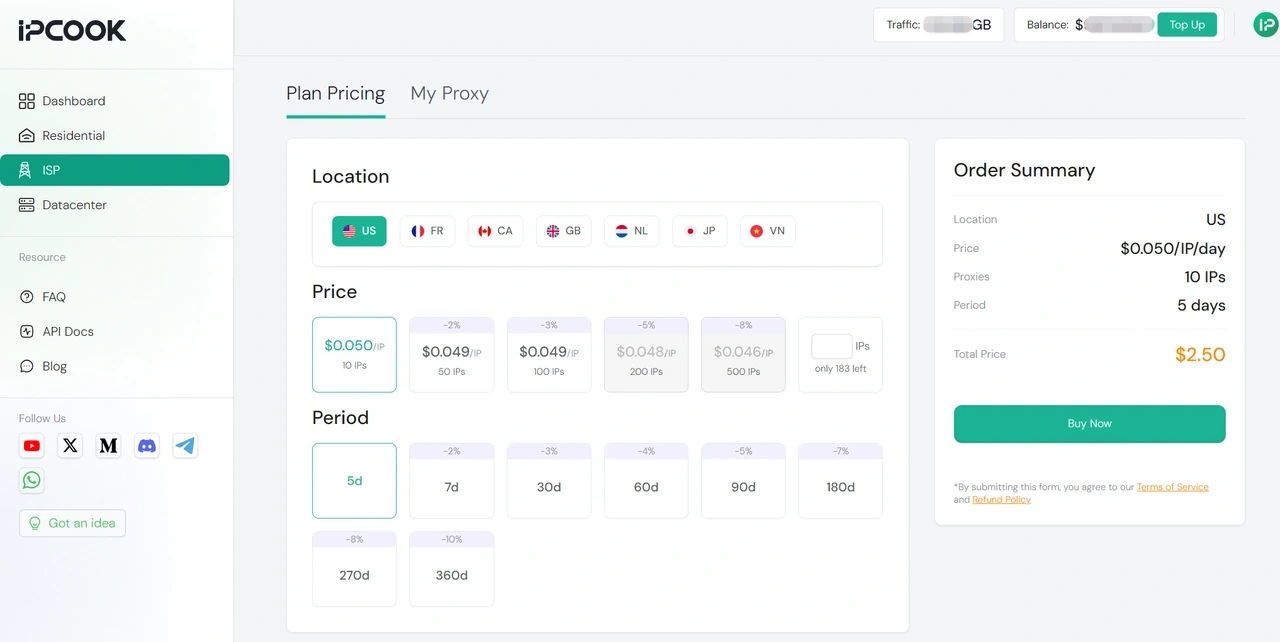Click the Top Up button
The width and height of the screenshot is (1280, 642).
(x=1187, y=24)
